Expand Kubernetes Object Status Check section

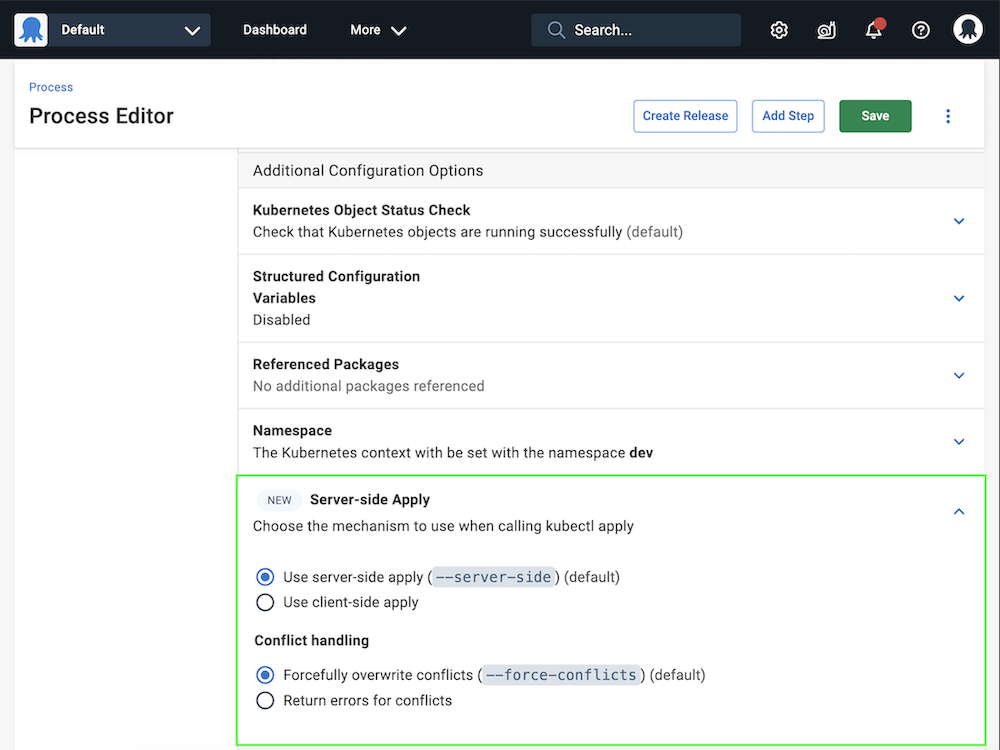click(x=959, y=221)
